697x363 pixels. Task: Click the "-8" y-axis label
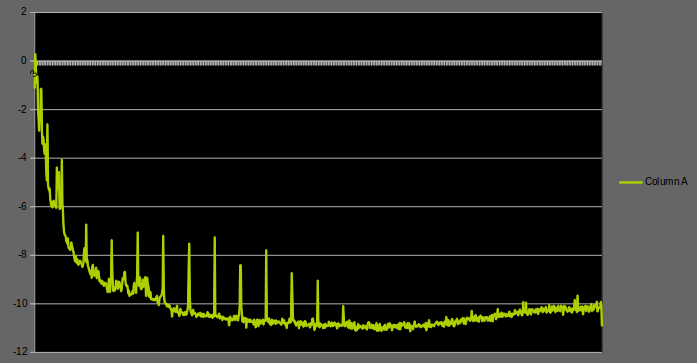22,255
